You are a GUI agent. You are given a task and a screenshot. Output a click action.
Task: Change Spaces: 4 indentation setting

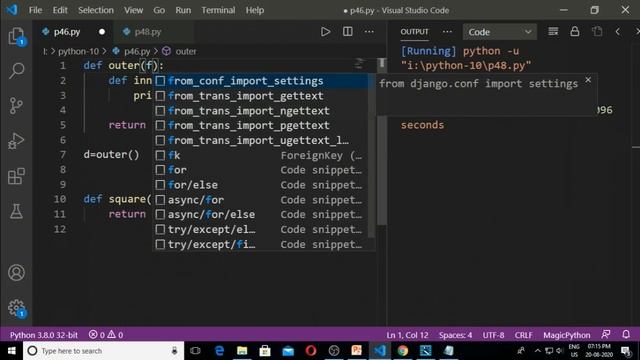[x=456, y=335]
